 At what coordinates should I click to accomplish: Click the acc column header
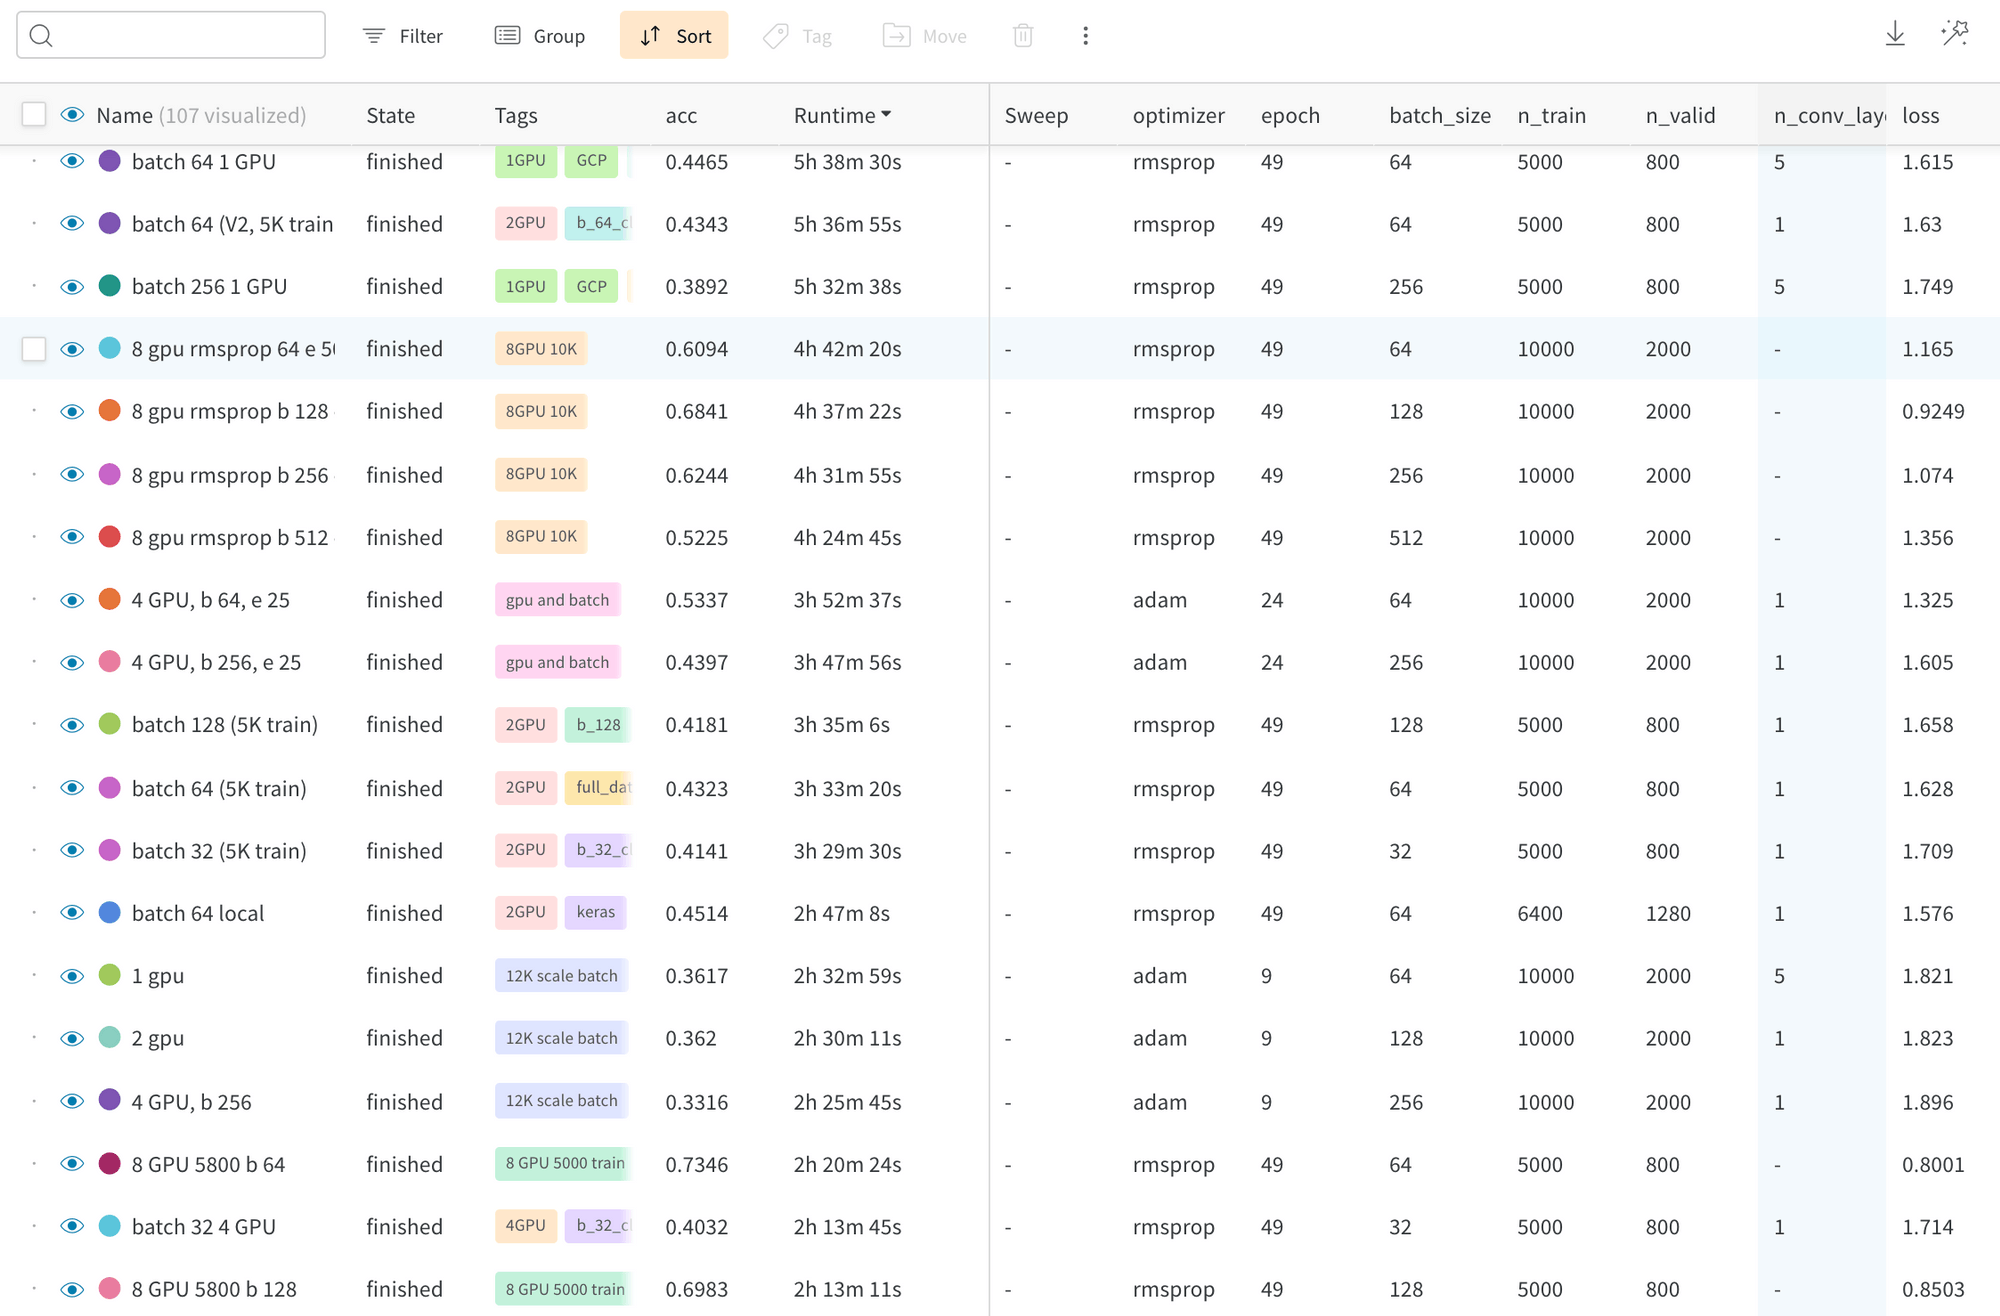click(x=681, y=116)
